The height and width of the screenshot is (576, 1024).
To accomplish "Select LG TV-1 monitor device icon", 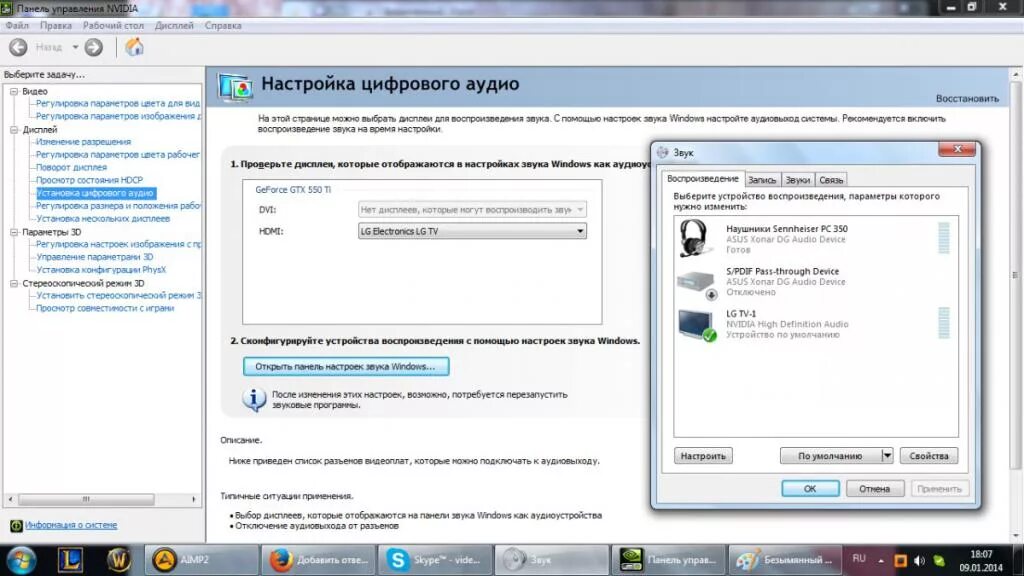I will (x=697, y=325).
